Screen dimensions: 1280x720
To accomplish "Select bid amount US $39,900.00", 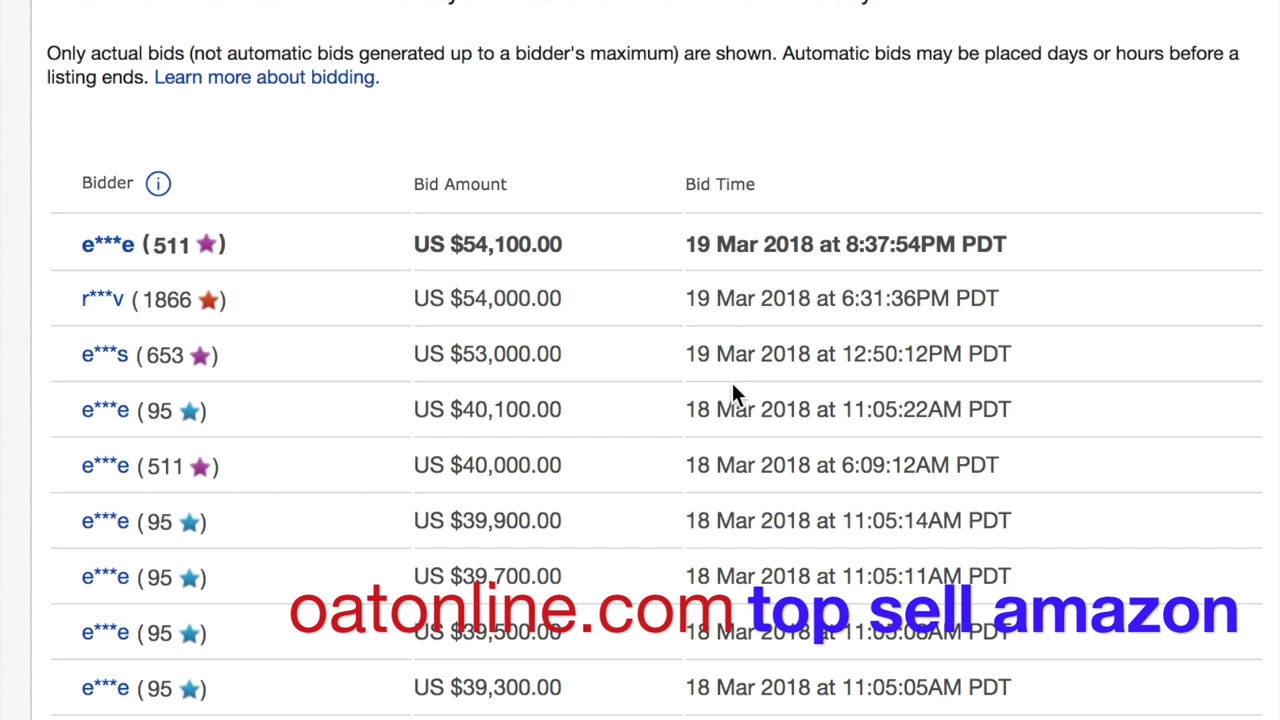I will click(487, 520).
